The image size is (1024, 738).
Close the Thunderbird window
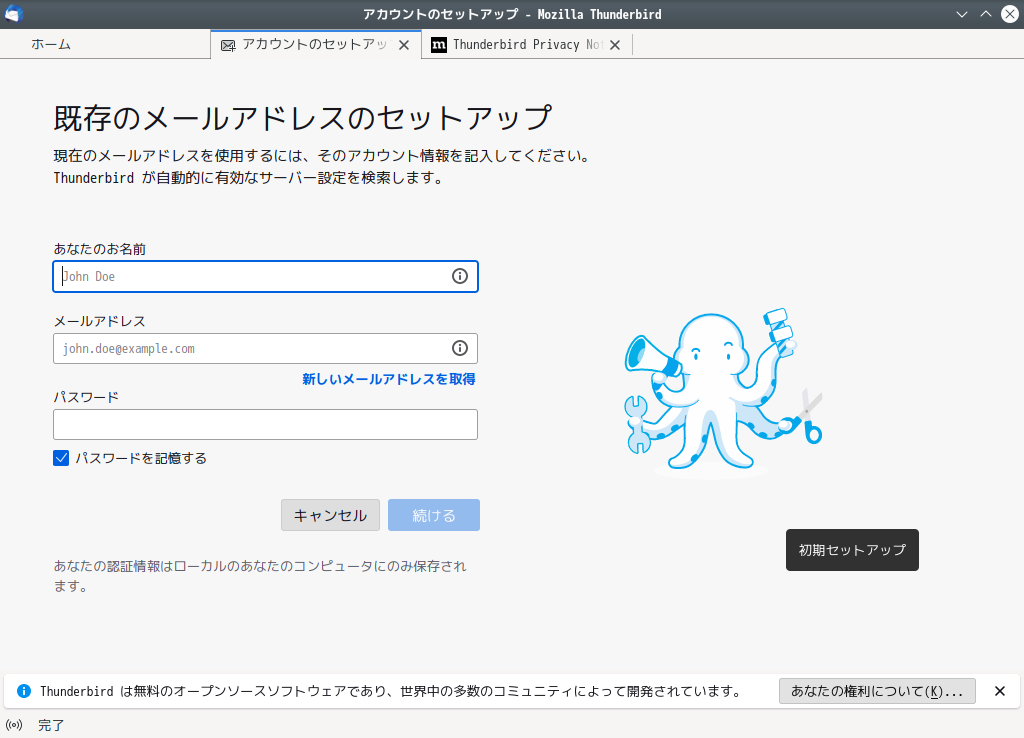[x=1010, y=14]
